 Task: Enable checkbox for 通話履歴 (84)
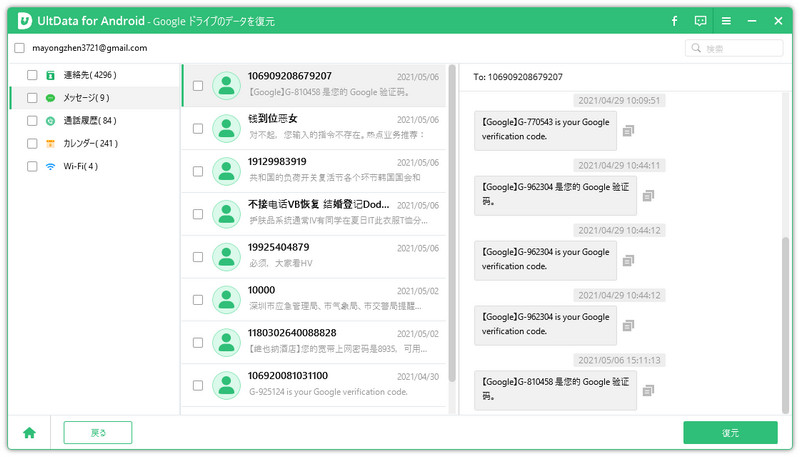pyautogui.click(x=32, y=121)
